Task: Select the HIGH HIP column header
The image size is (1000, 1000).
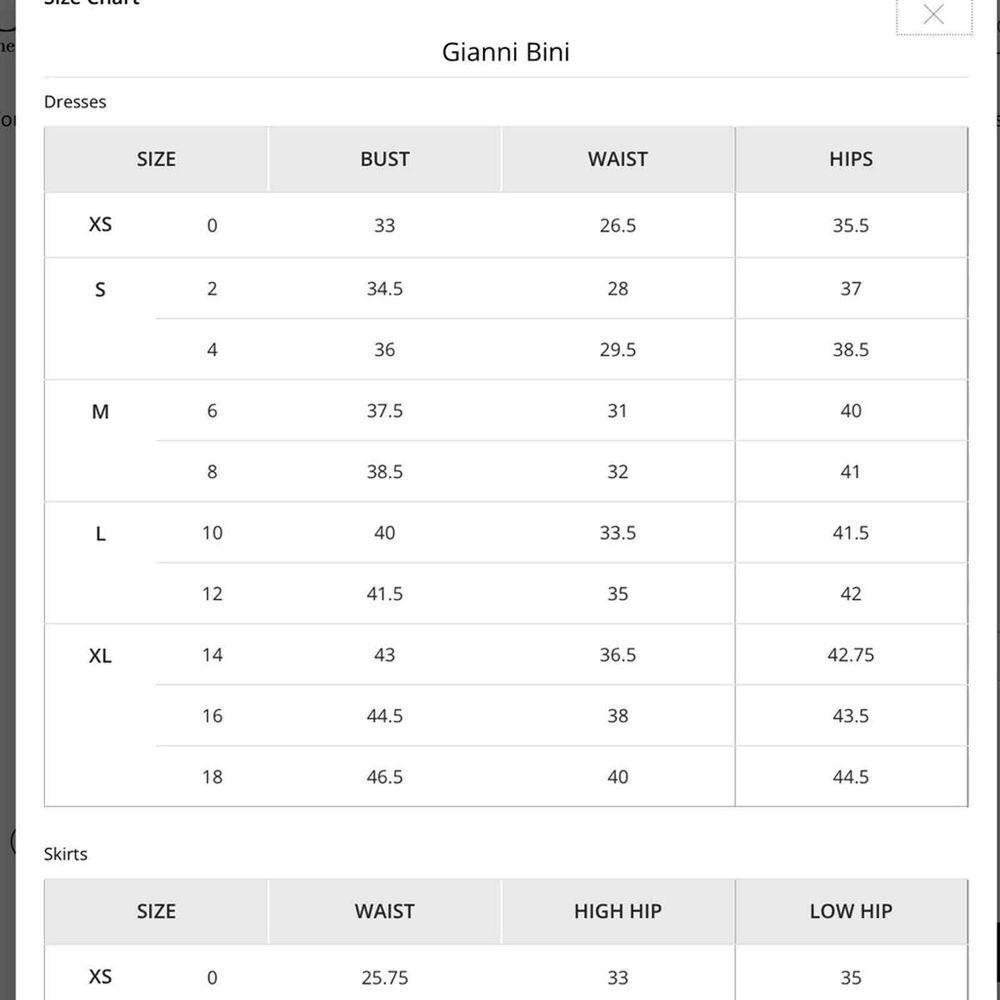Action: click(x=618, y=911)
